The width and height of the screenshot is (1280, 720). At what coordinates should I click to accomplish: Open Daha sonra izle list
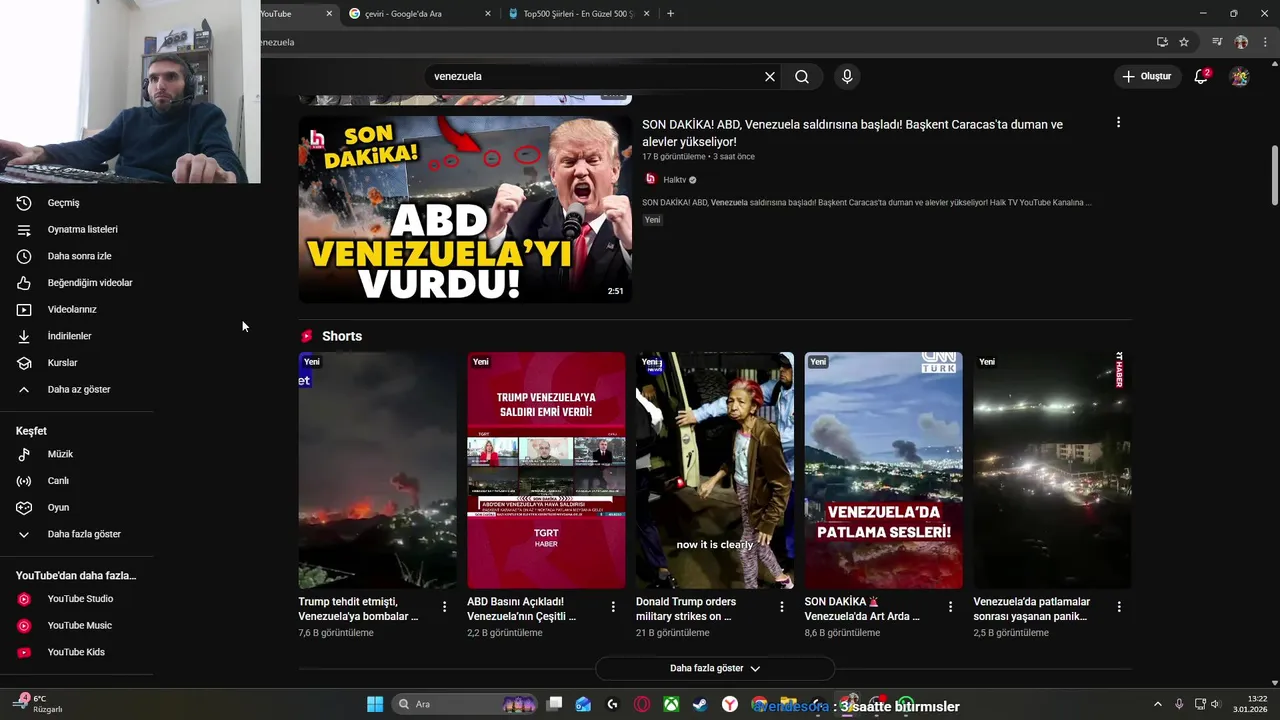pos(79,256)
